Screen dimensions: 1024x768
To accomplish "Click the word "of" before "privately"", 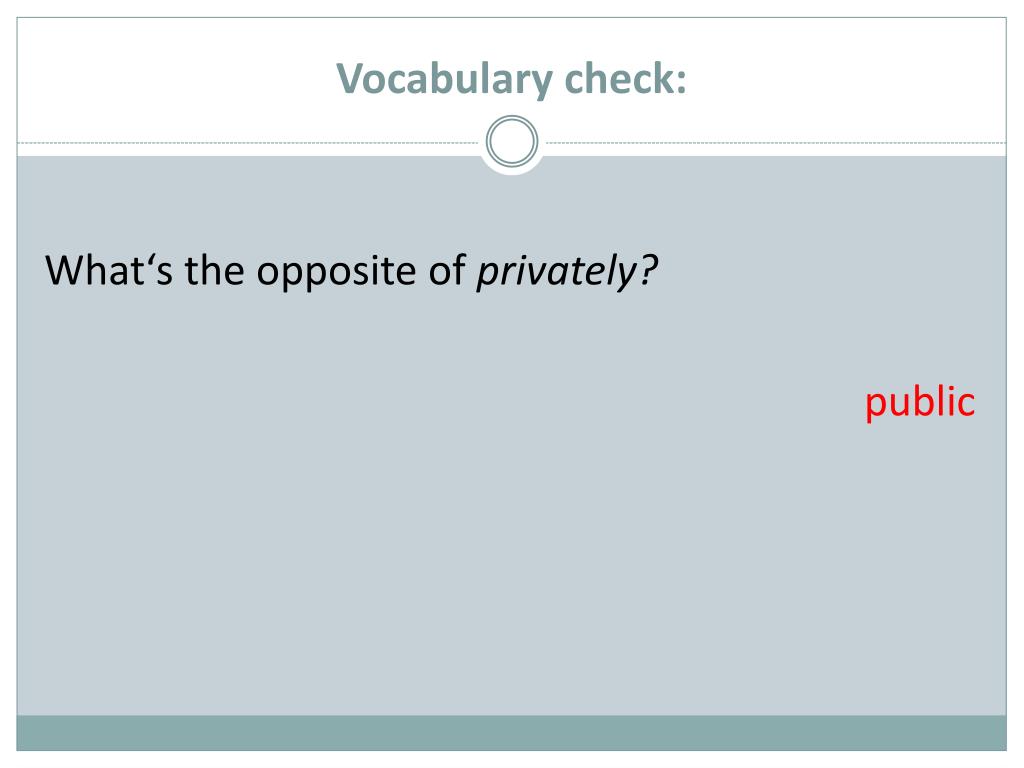I will [447, 270].
